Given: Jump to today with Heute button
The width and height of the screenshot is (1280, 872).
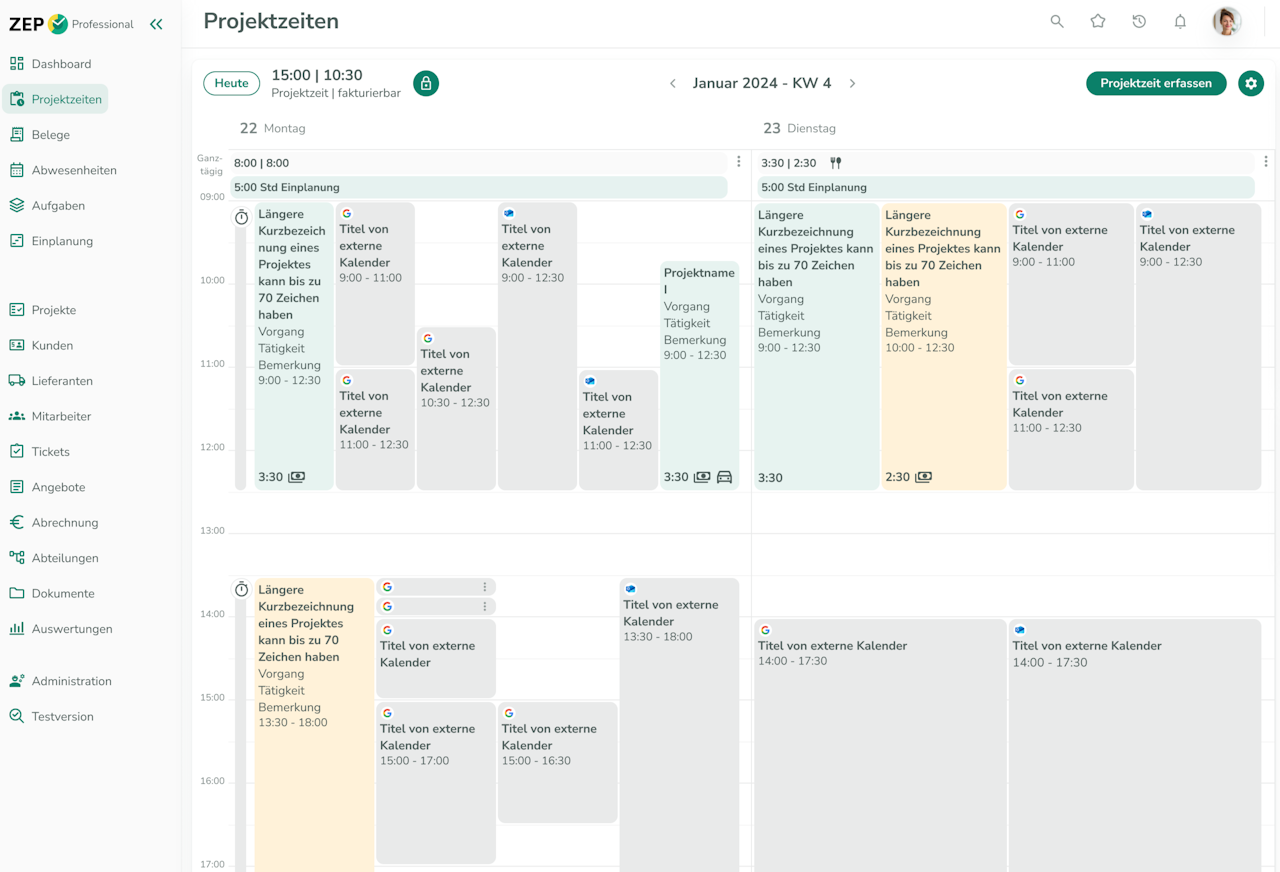Looking at the screenshot, I should click(231, 83).
